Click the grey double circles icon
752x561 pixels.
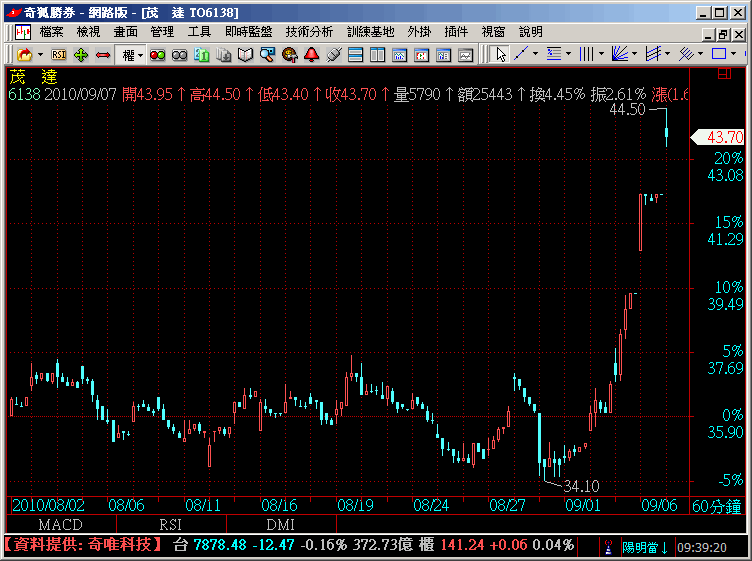pyautogui.click(x=179, y=54)
